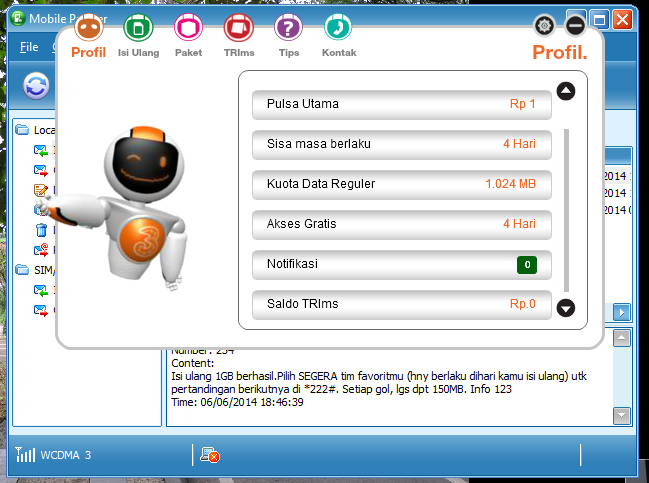Select the Sisa masa berlaku row
649x483 pixels.
401,144
